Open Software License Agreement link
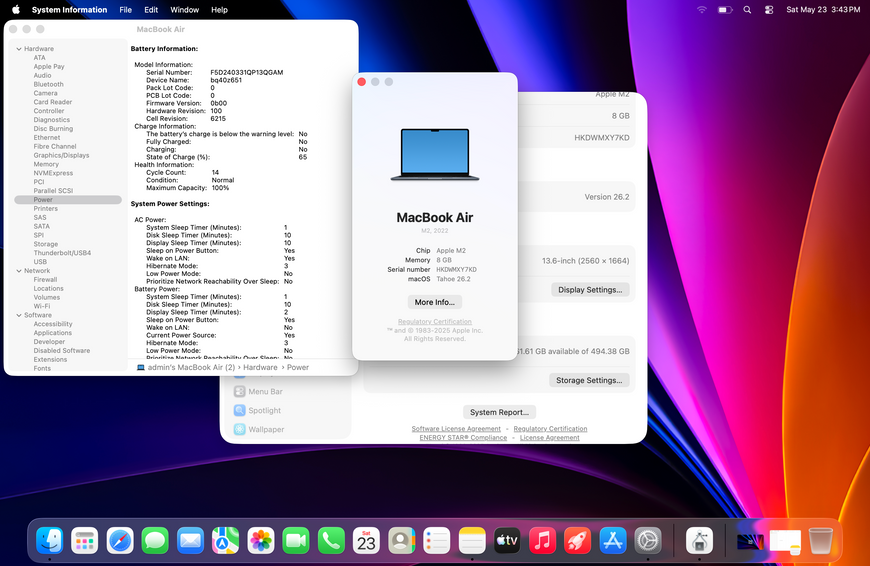870x566 pixels. (456, 428)
